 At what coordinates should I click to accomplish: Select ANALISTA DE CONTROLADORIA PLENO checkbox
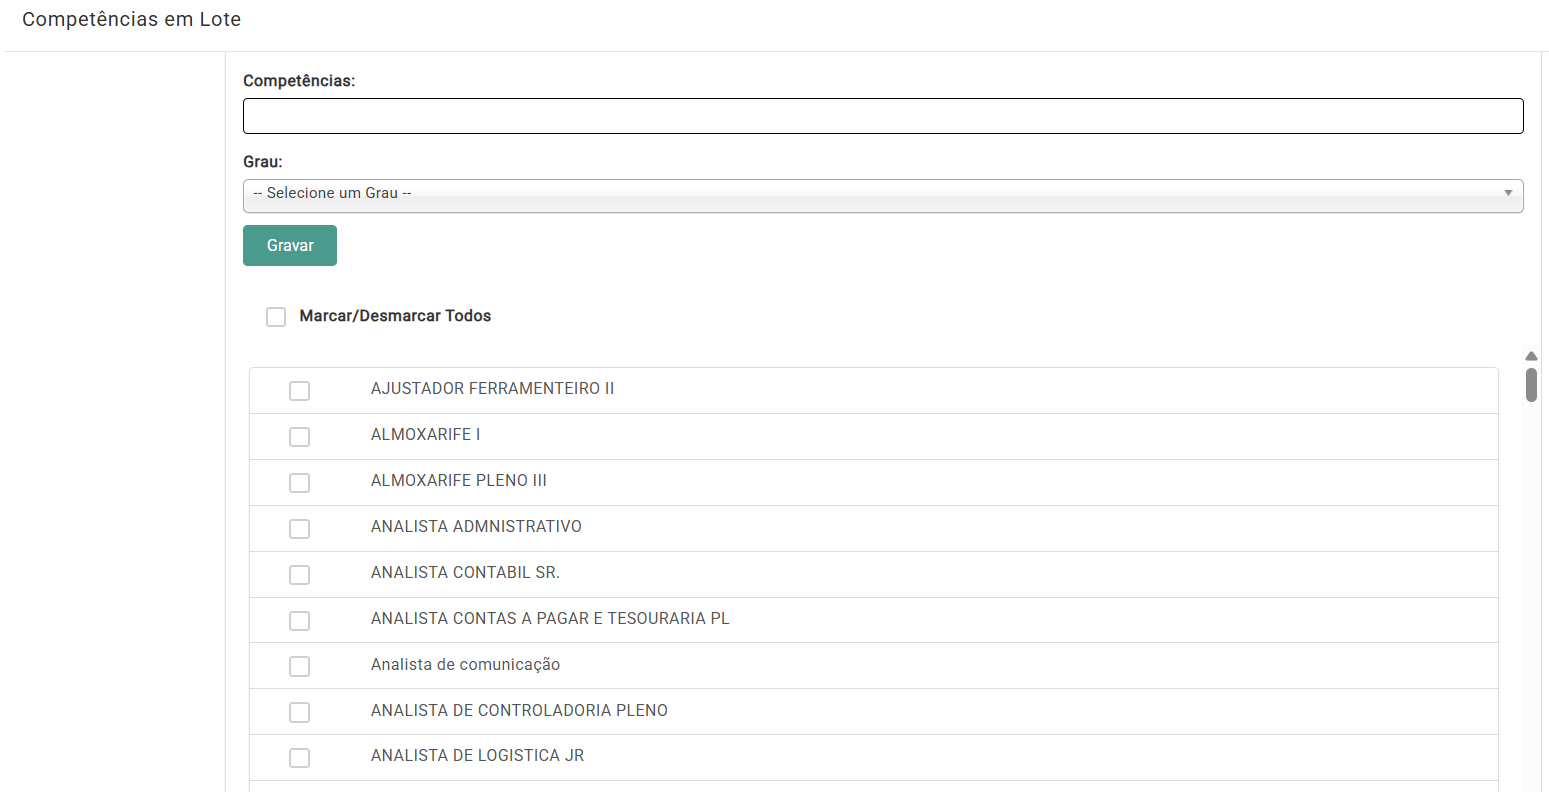coord(299,713)
